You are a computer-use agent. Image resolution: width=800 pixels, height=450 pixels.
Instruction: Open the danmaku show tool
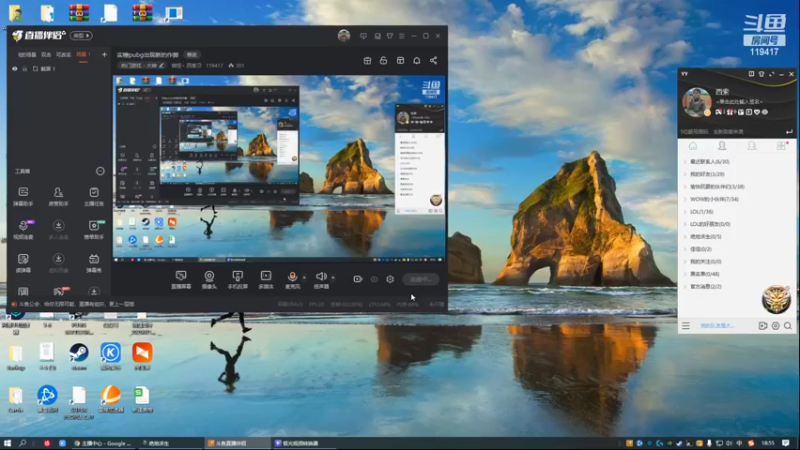(94, 263)
